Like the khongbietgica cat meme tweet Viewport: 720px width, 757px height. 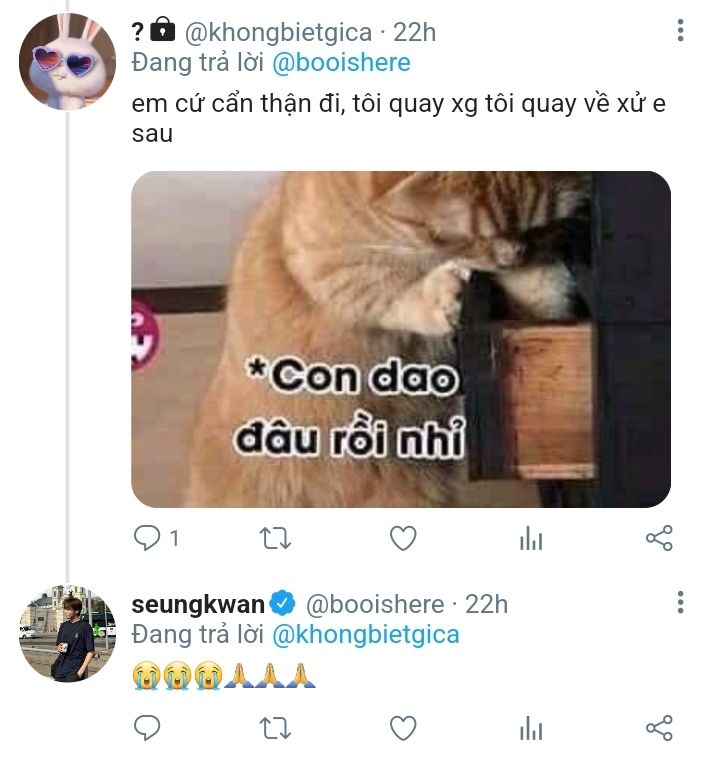coord(403,538)
